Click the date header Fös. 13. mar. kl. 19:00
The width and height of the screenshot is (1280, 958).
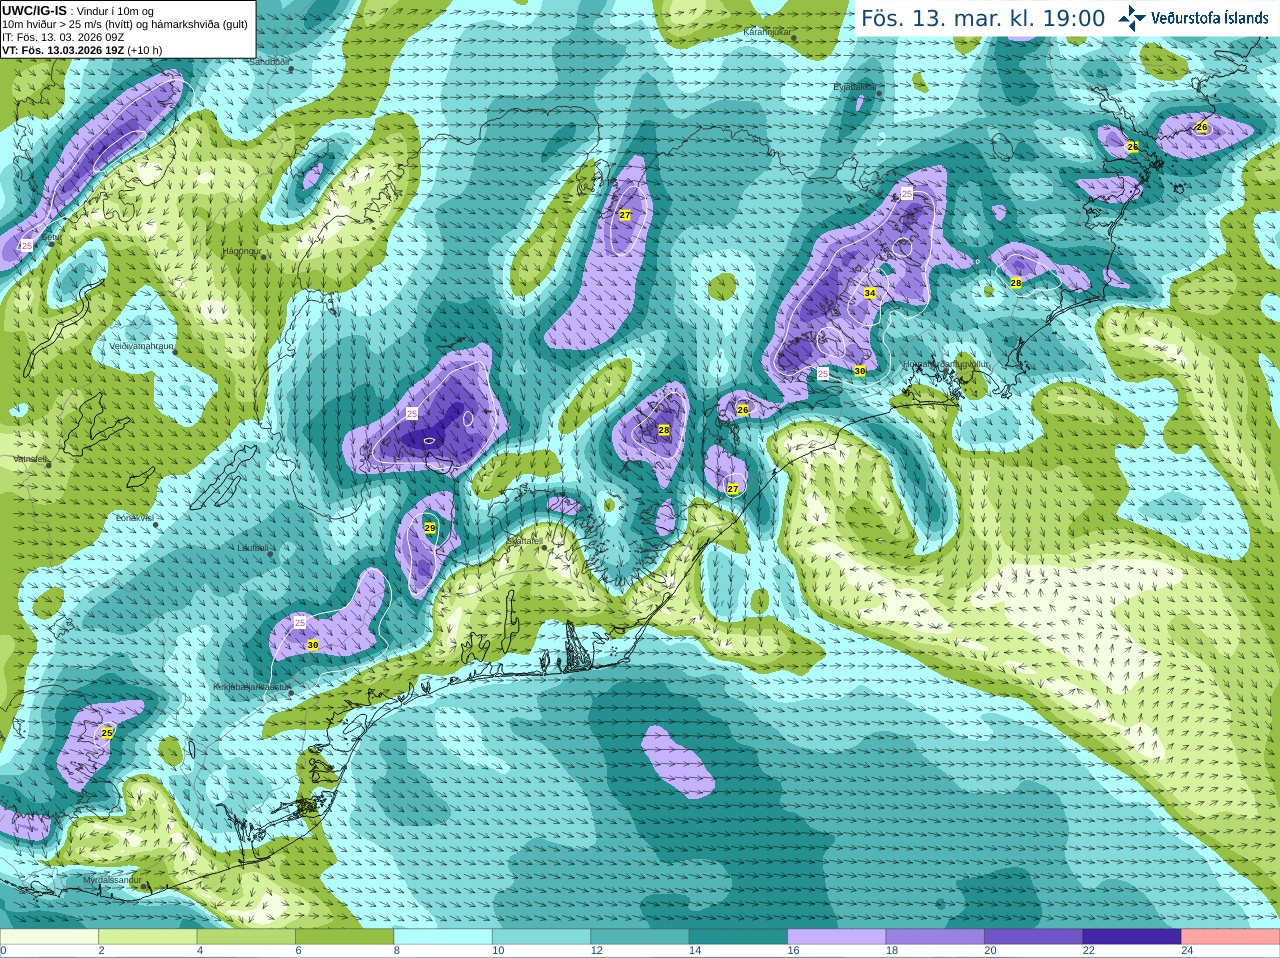(983, 18)
